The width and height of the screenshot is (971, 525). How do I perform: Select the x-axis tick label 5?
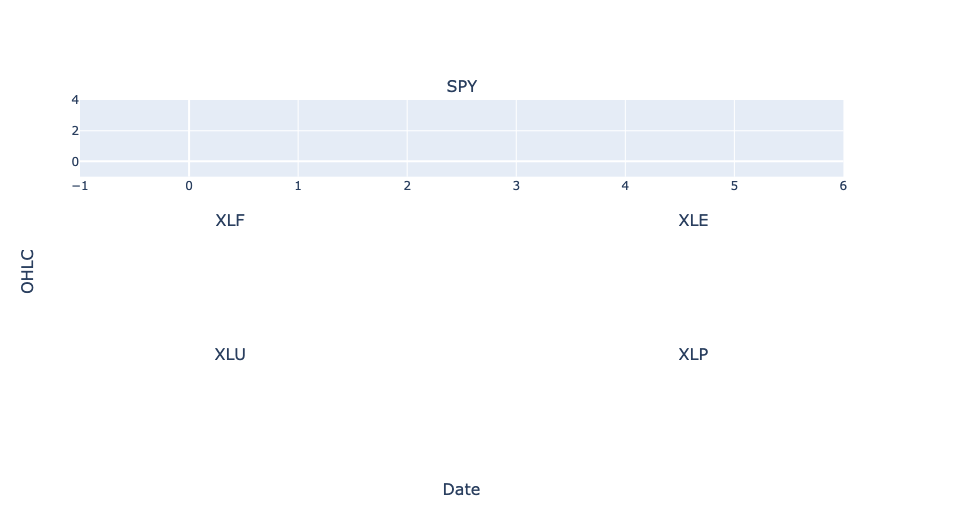[x=734, y=186]
